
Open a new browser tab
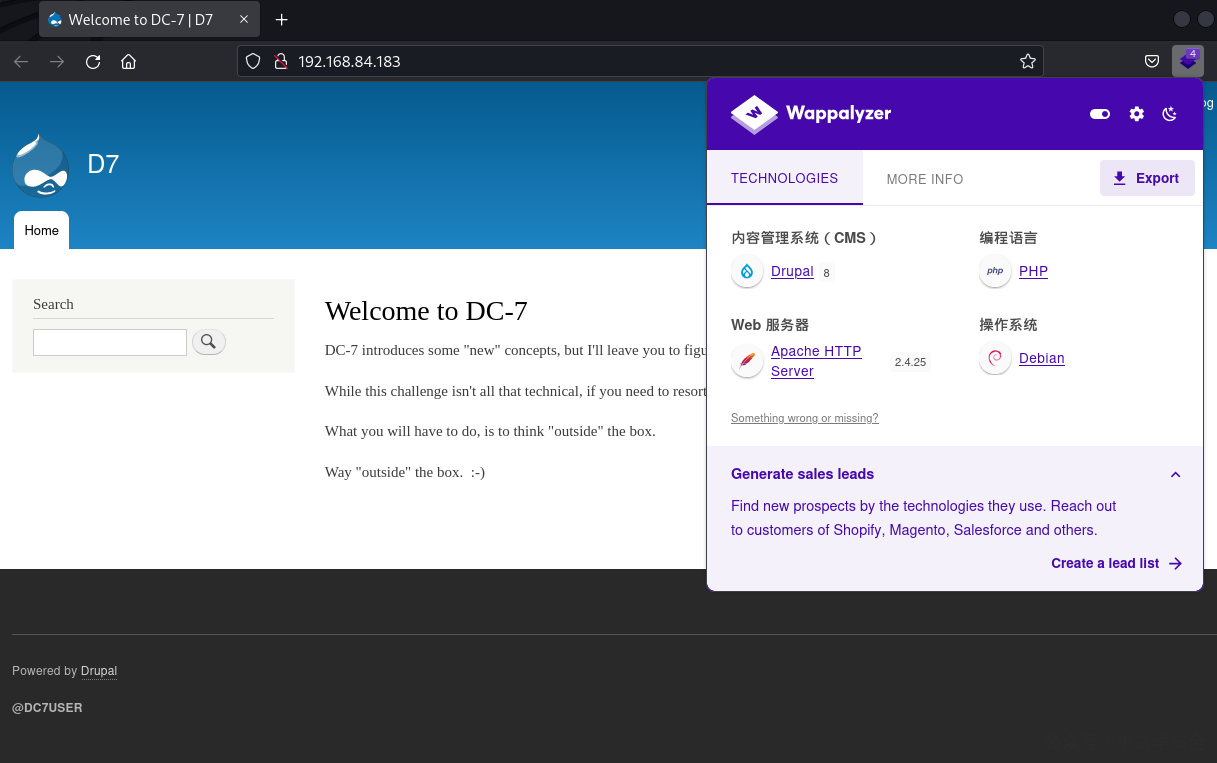281,19
